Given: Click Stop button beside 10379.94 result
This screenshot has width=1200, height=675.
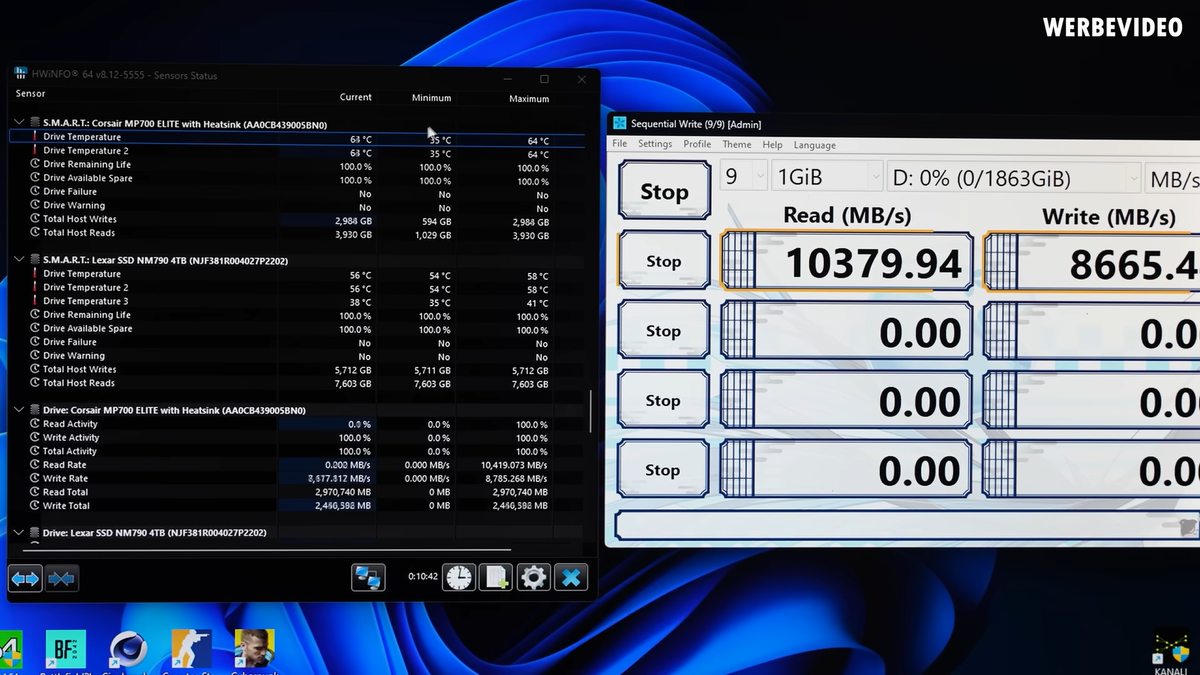Looking at the screenshot, I should click(x=664, y=261).
